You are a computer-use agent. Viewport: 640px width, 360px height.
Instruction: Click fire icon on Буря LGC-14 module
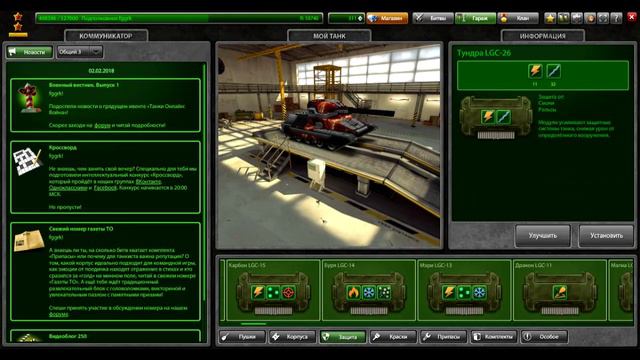click(x=353, y=292)
